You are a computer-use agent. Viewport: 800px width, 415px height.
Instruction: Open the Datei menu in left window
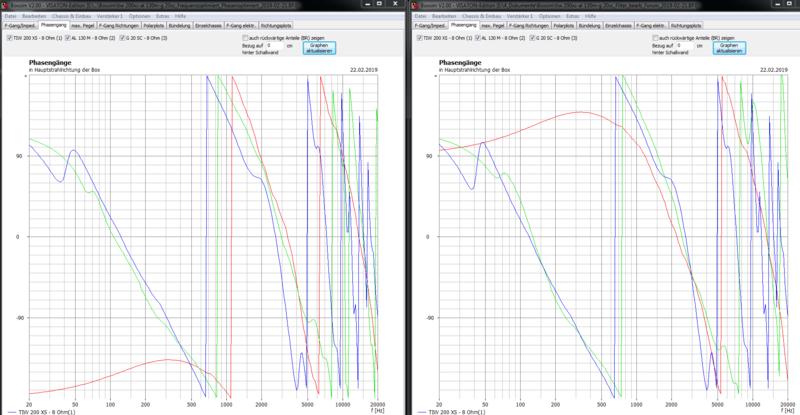(8, 14)
